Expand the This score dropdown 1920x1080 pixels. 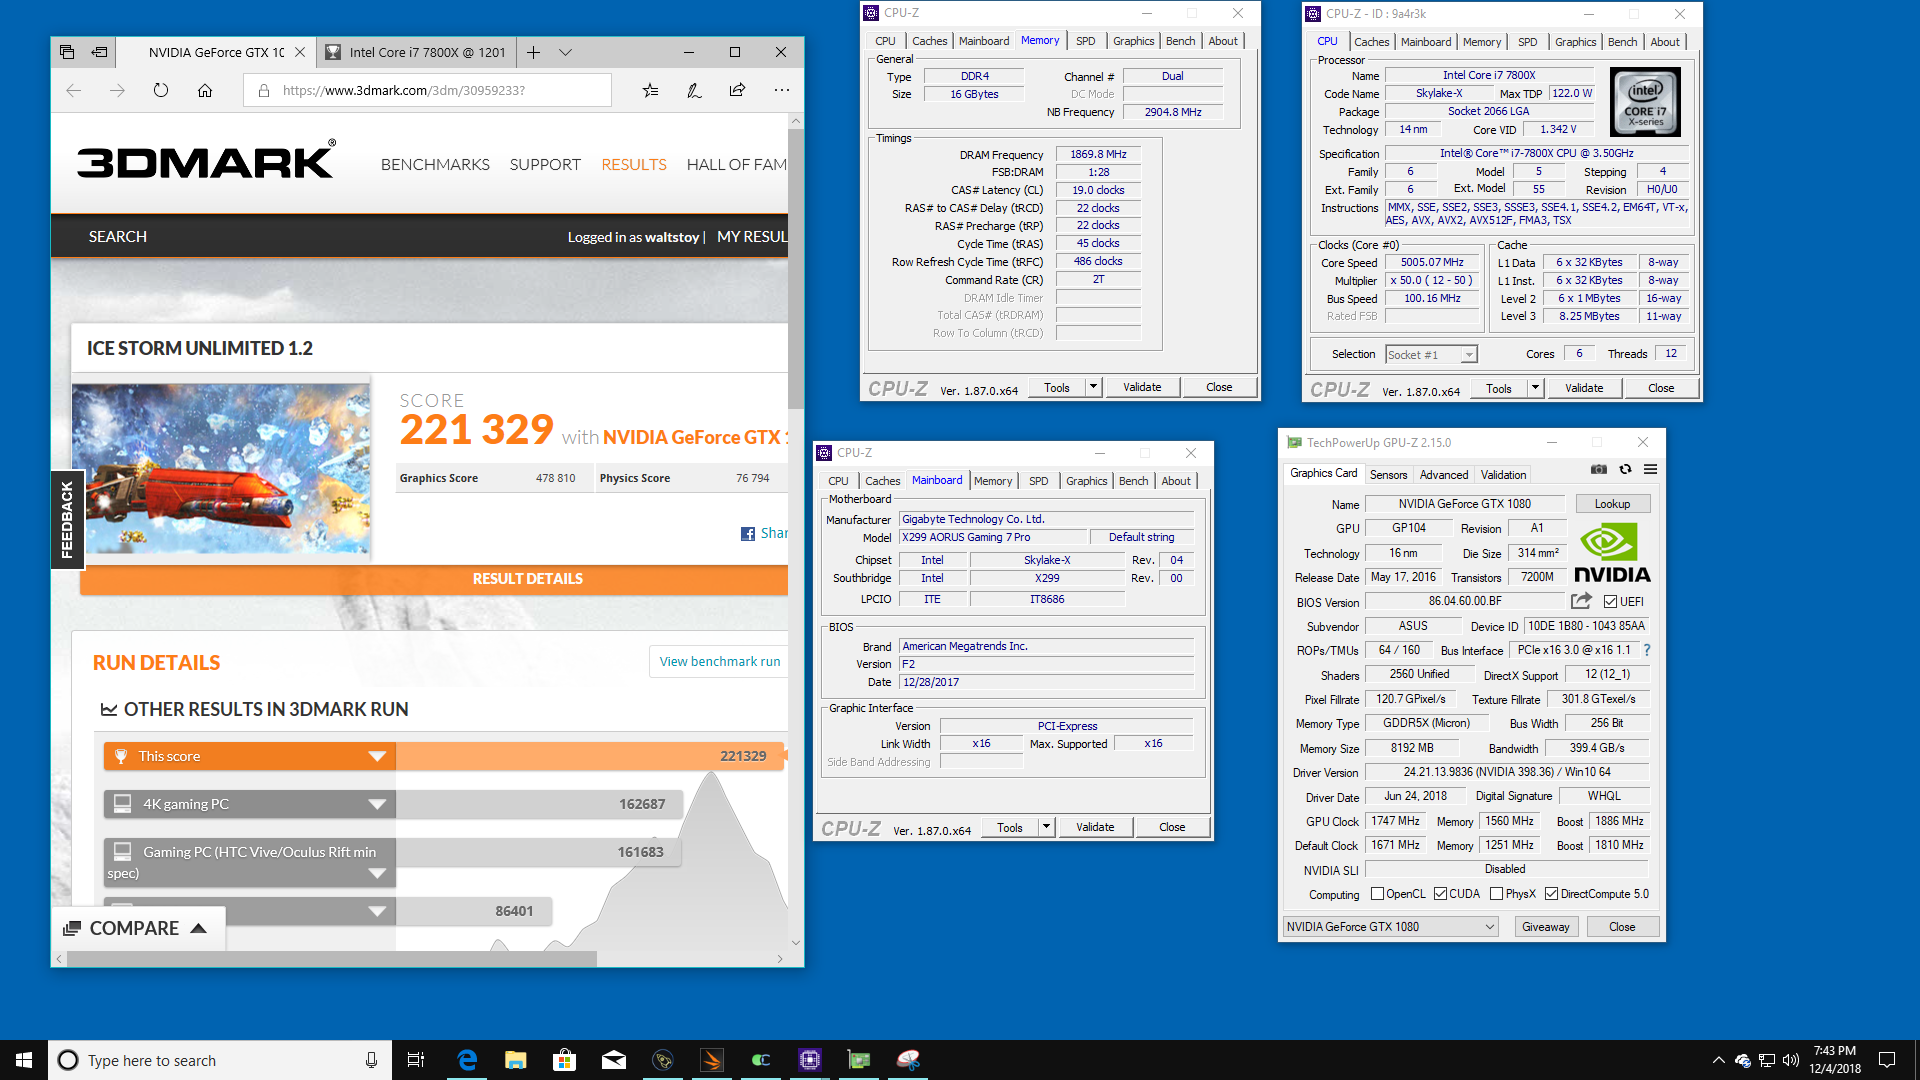pos(377,756)
